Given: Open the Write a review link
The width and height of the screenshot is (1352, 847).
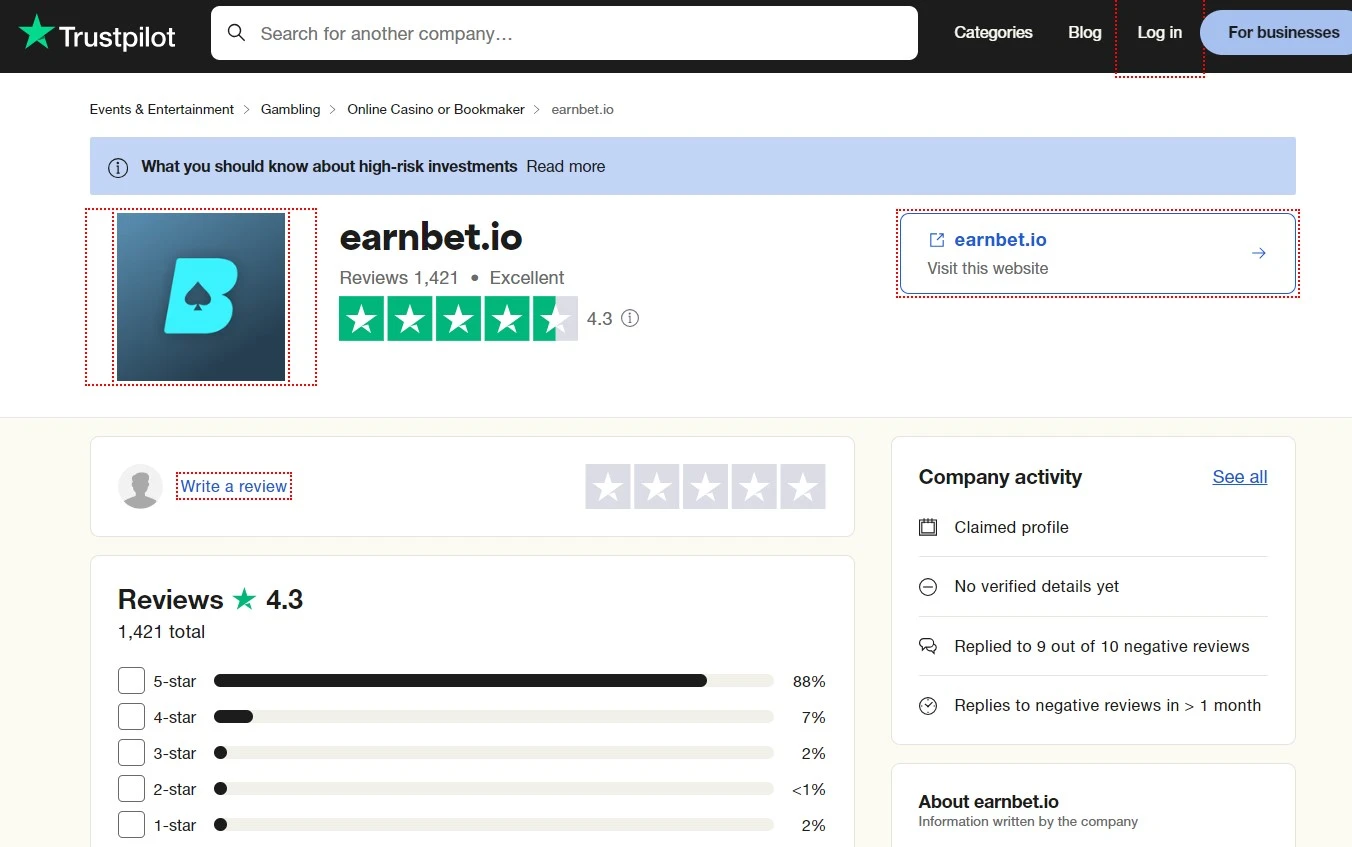Looking at the screenshot, I should [x=233, y=486].
